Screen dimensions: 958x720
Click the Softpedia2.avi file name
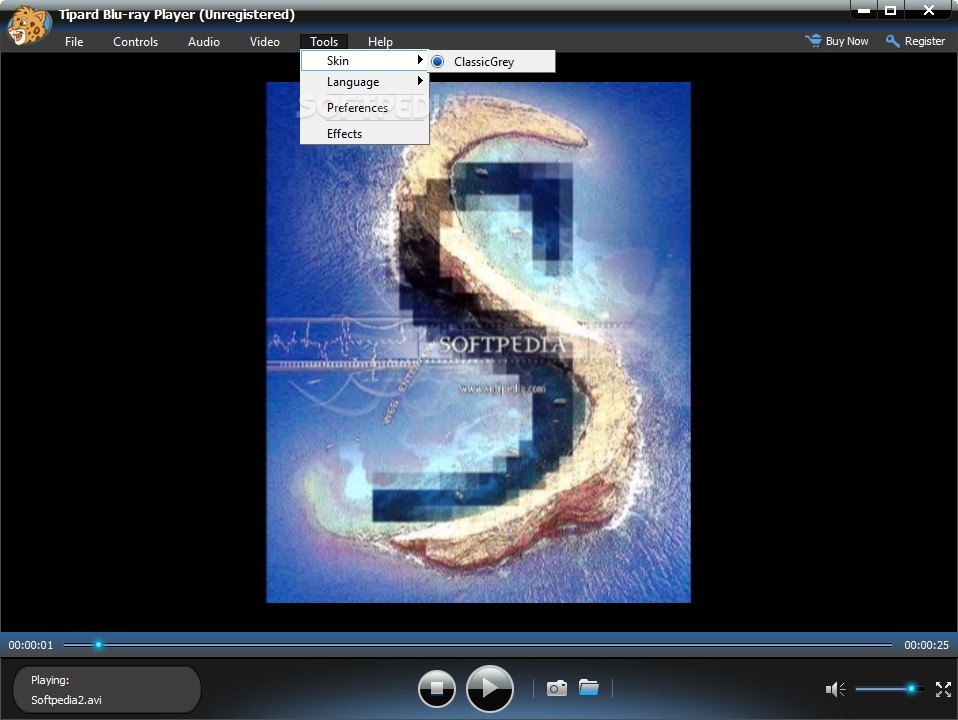(66, 700)
